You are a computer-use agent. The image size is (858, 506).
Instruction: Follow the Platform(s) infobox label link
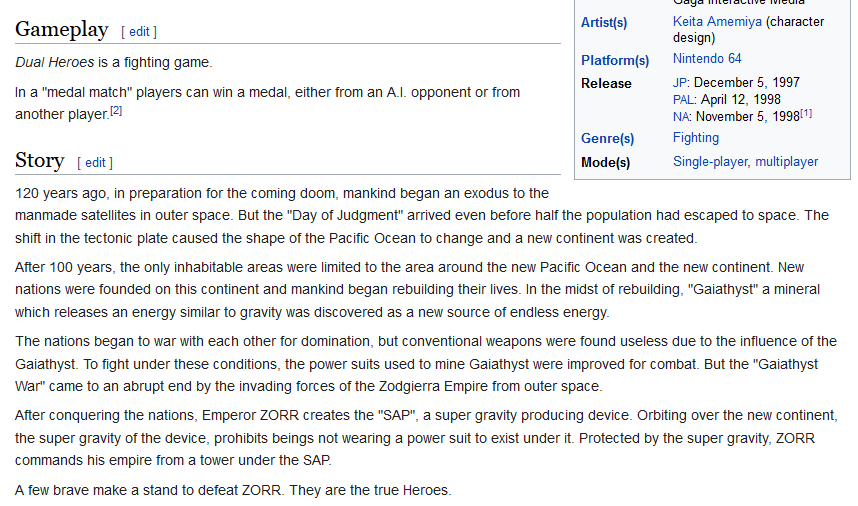click(x=615, y=60)
